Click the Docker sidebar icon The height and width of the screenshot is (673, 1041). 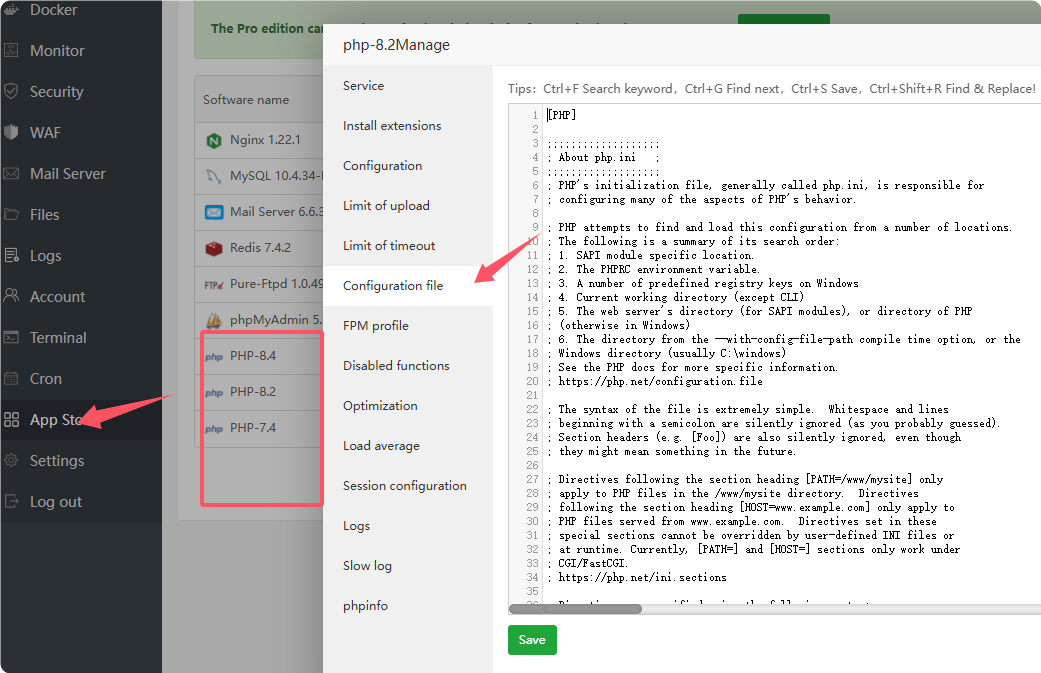(11, 9)
